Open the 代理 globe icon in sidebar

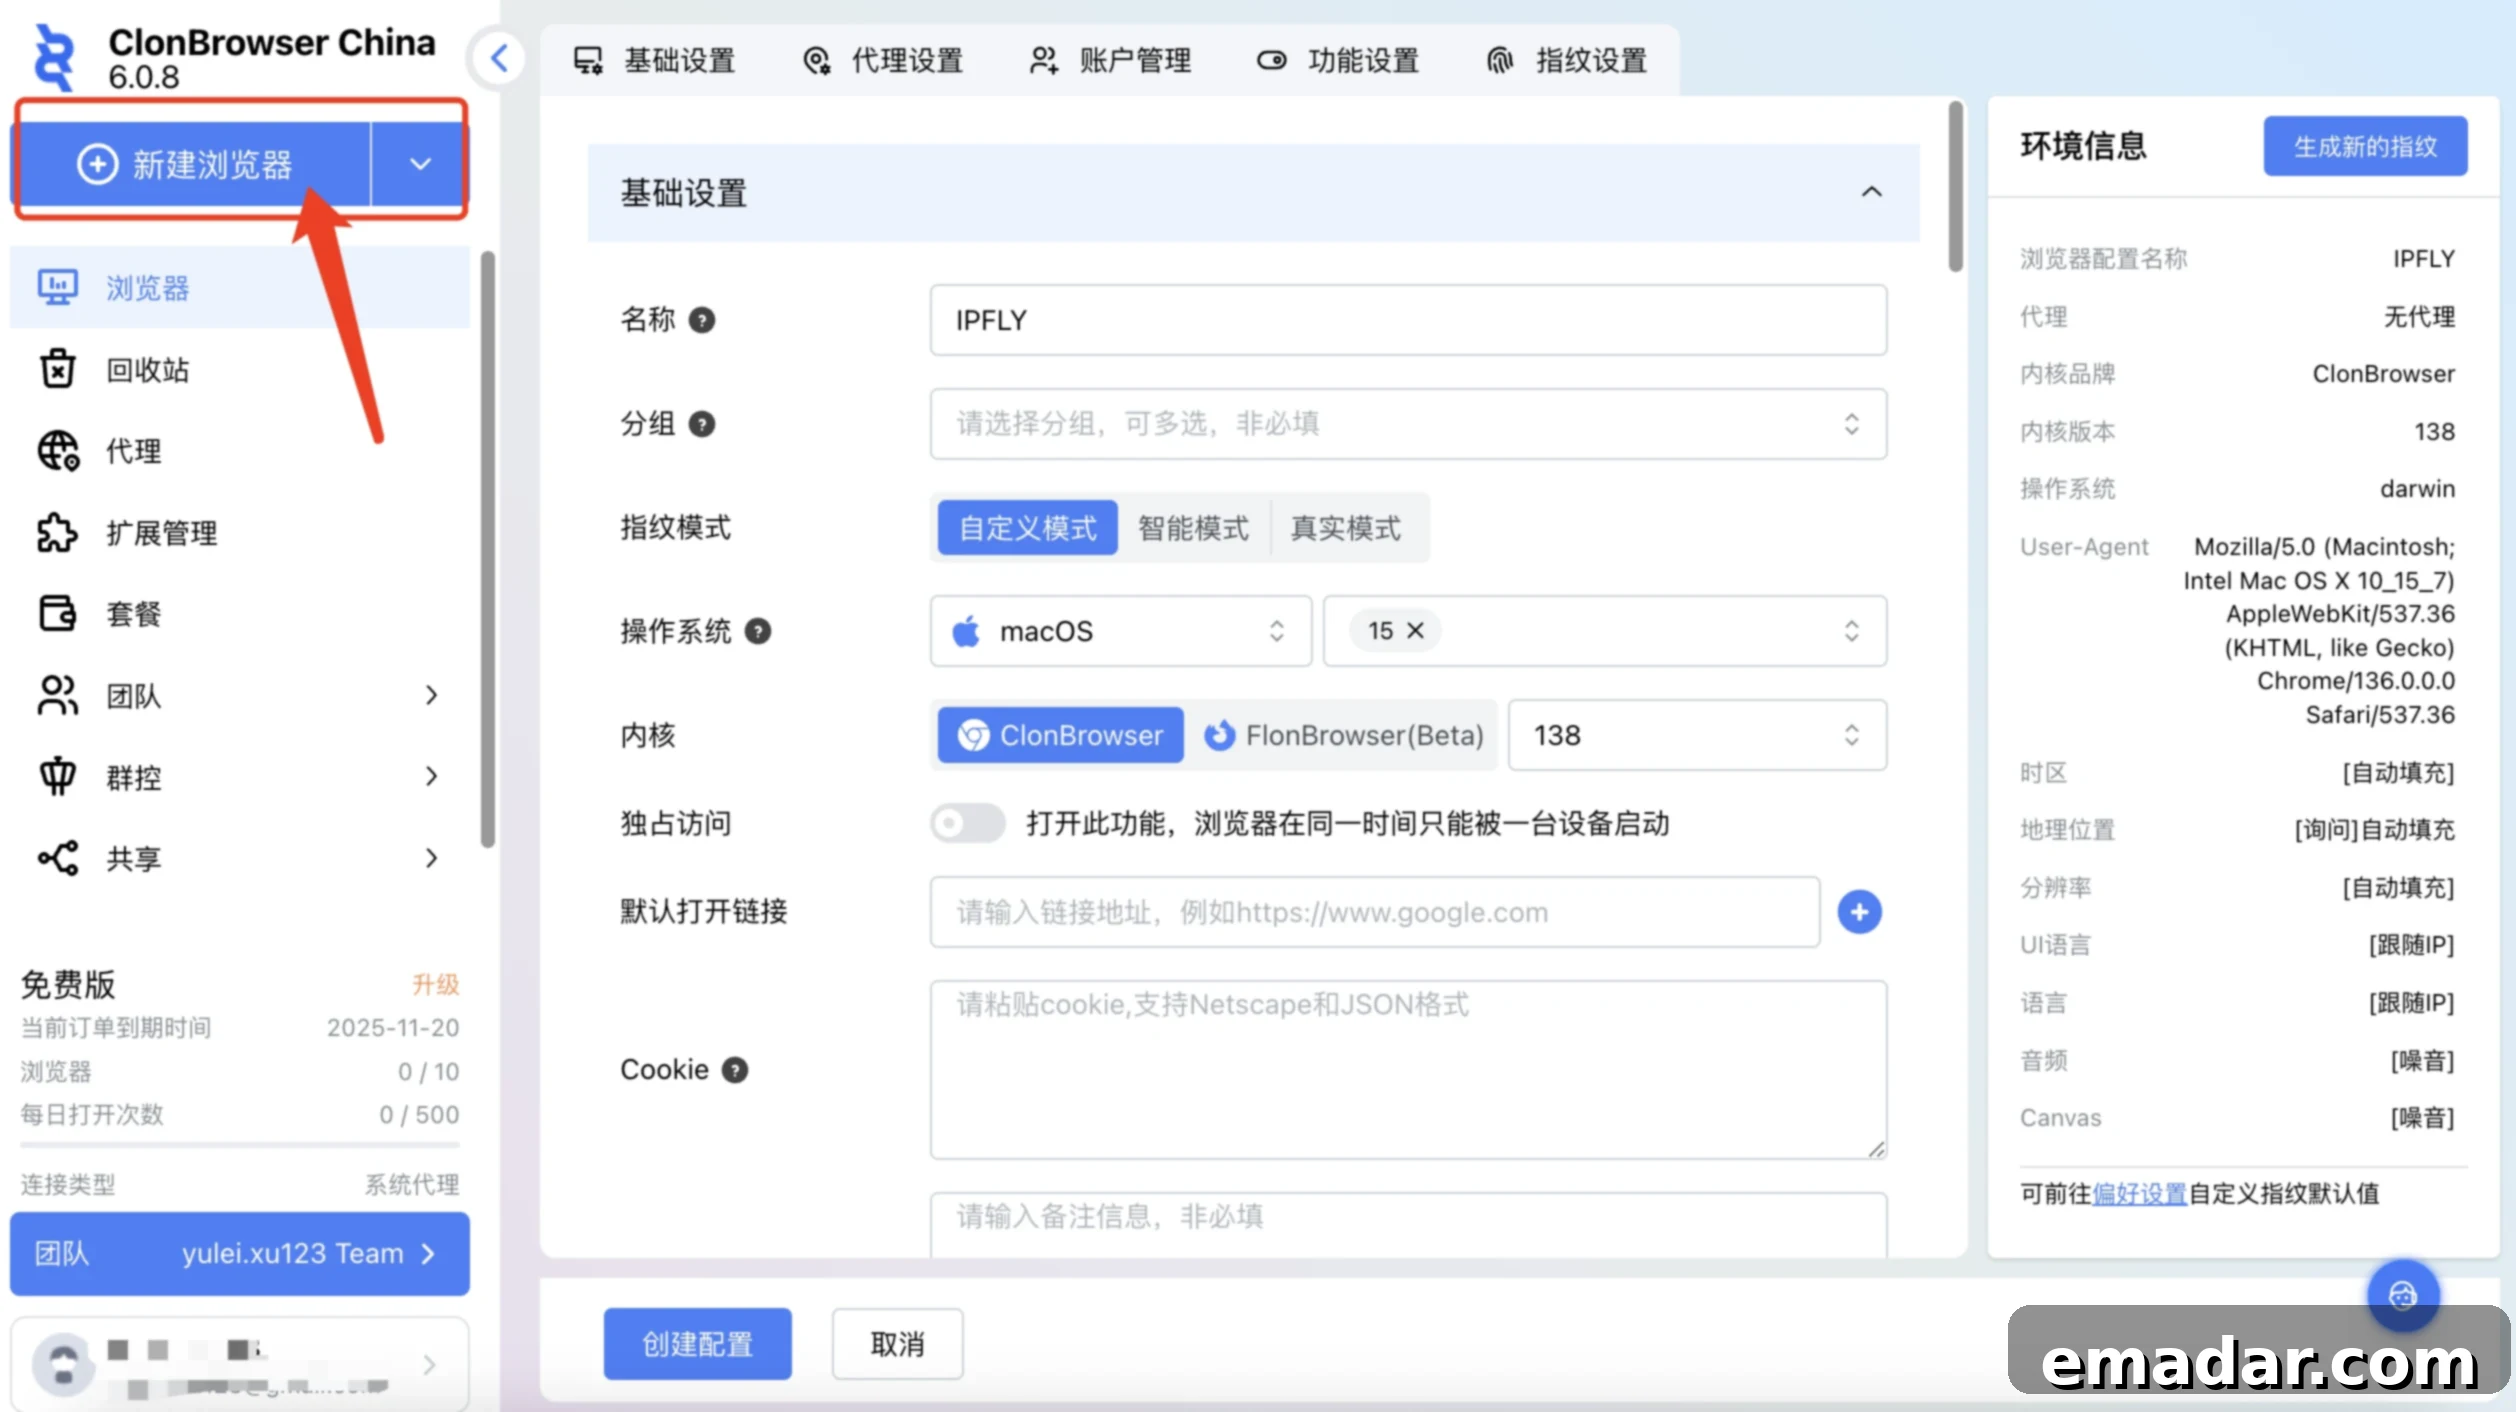click(57, 451)
